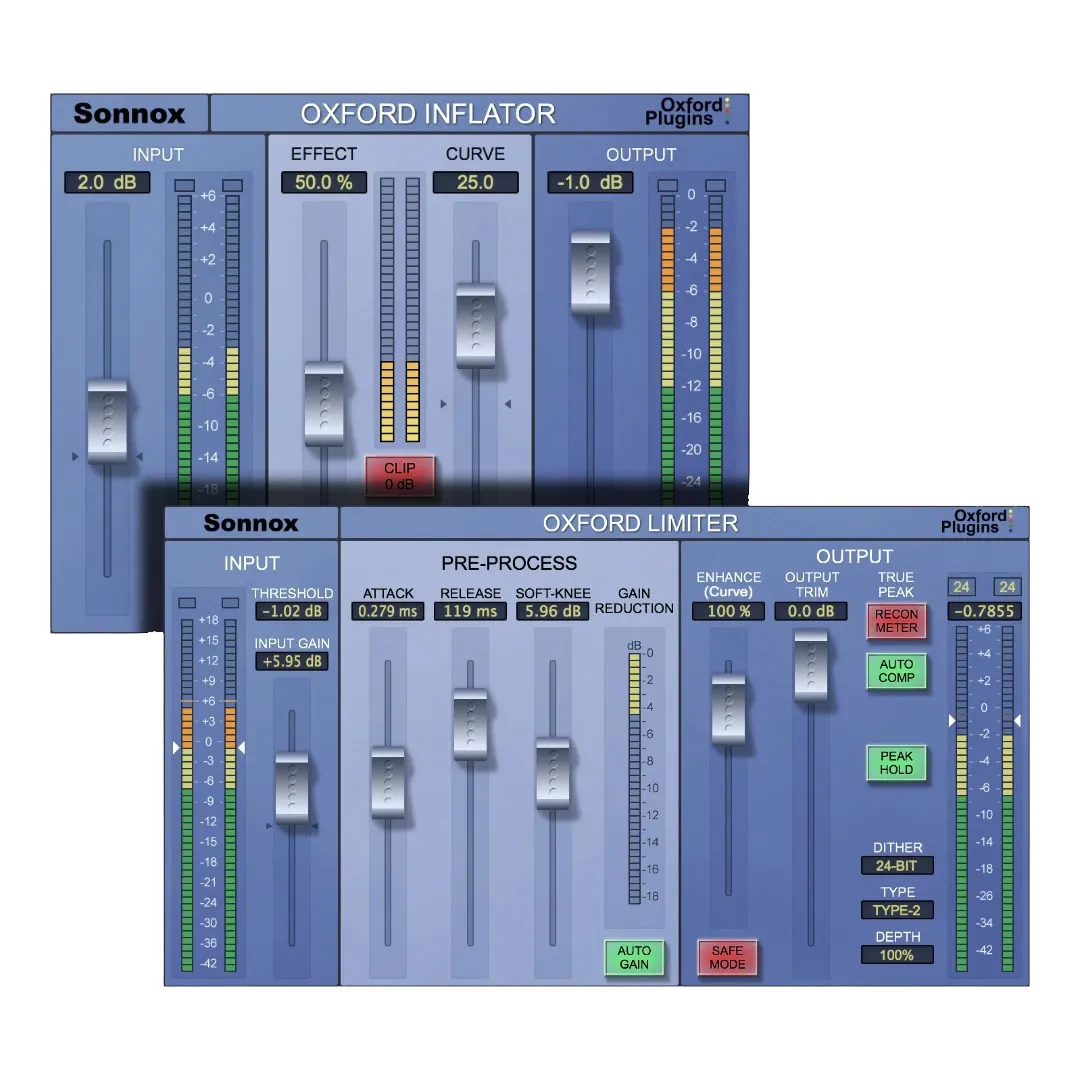Toggle the SAFE MODE button
Image resolution: width=1080 pixels, height=1080 pixels.
[x=727, y=957]
